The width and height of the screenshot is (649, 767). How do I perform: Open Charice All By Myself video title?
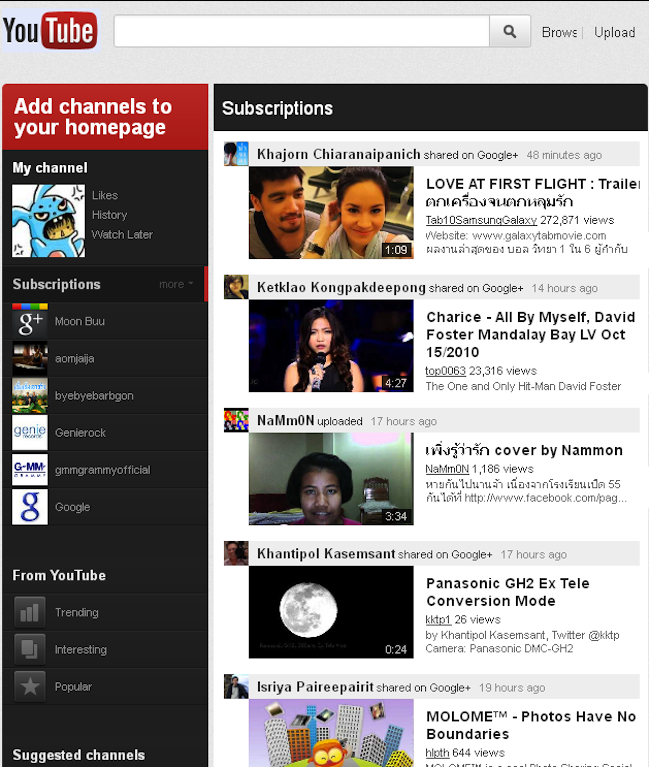[531, 335]
